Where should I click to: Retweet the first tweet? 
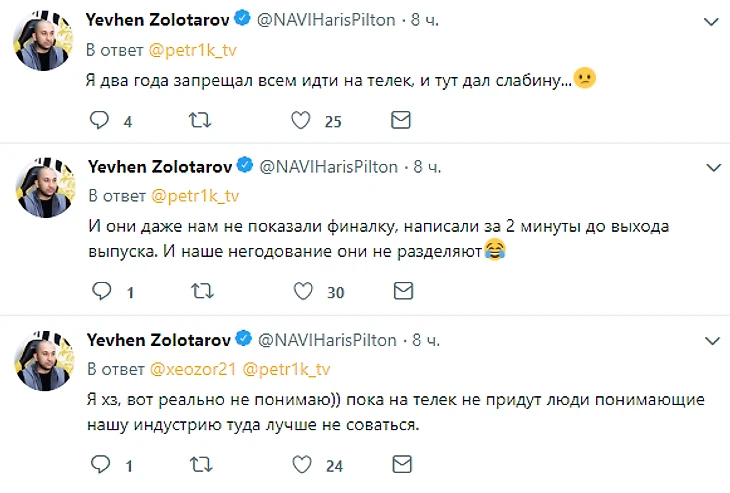(x=200, y=121)
